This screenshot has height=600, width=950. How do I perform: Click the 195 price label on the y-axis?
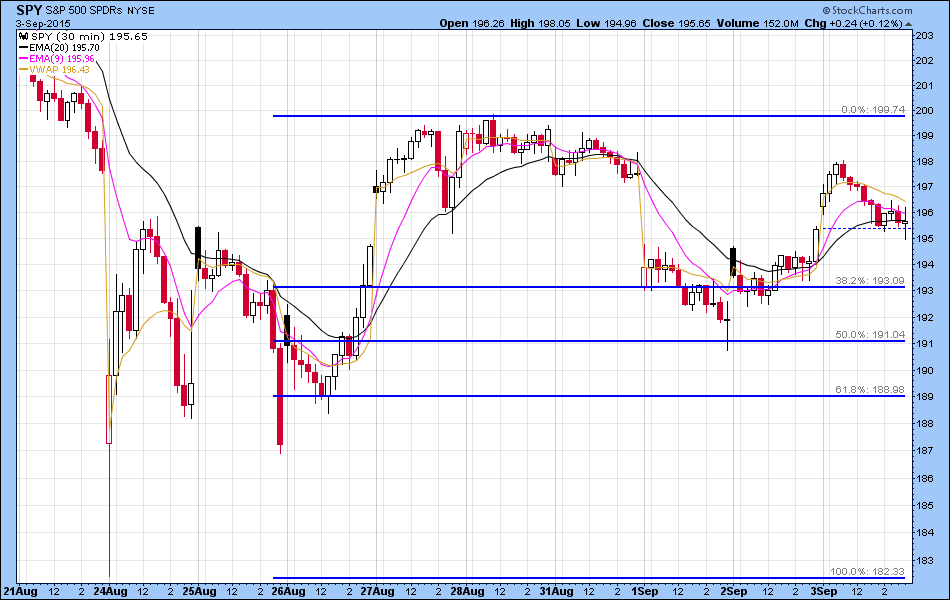(x=925, y=239)
